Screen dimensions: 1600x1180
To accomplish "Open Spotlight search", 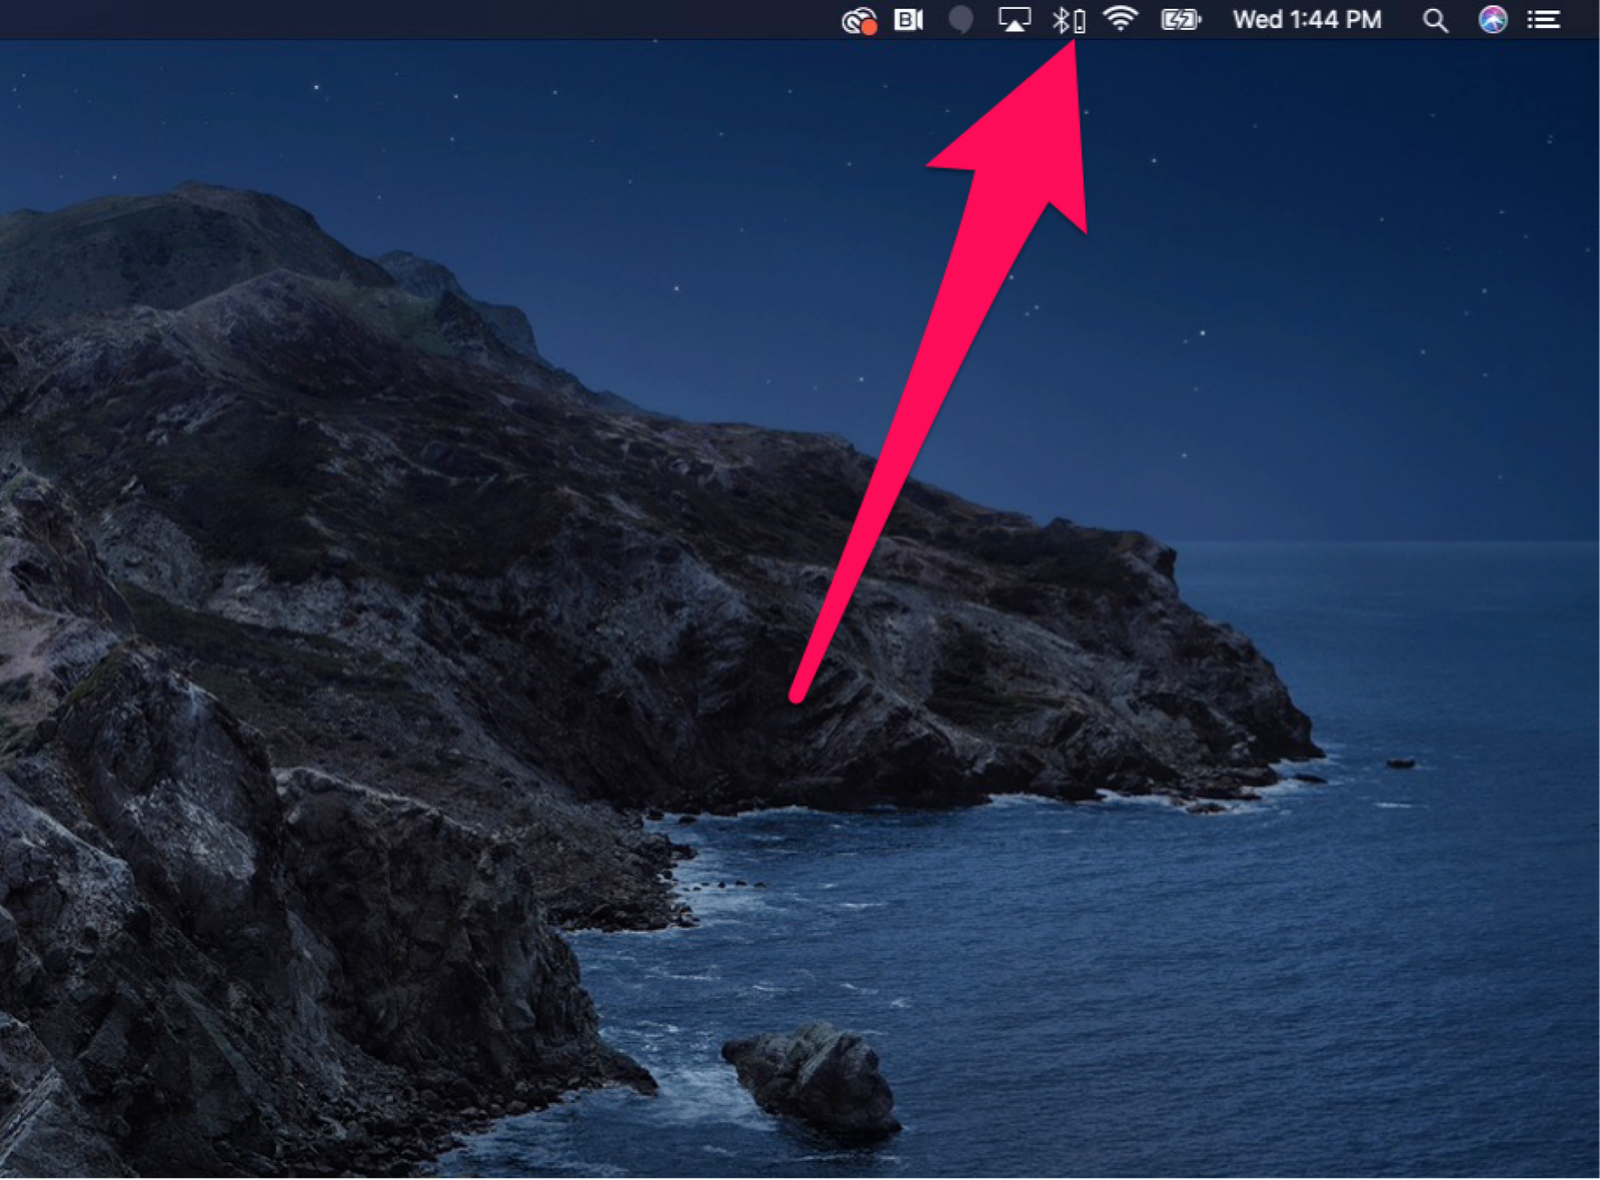I will point(1435,20).
